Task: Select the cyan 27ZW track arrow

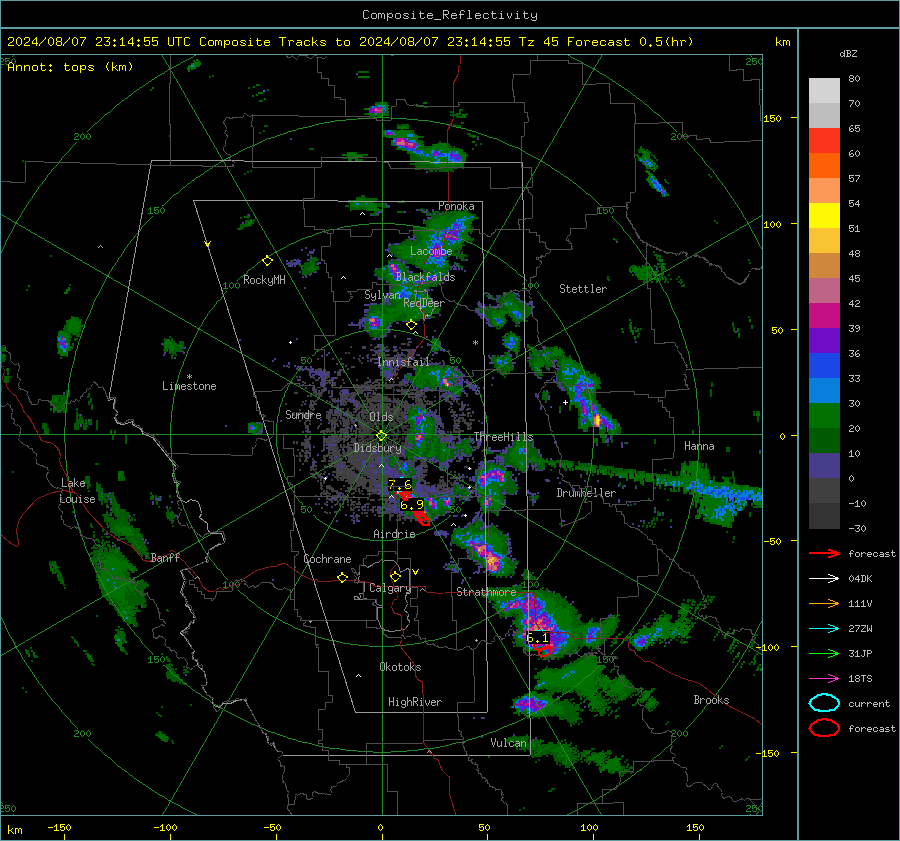Action: [824, 629]
